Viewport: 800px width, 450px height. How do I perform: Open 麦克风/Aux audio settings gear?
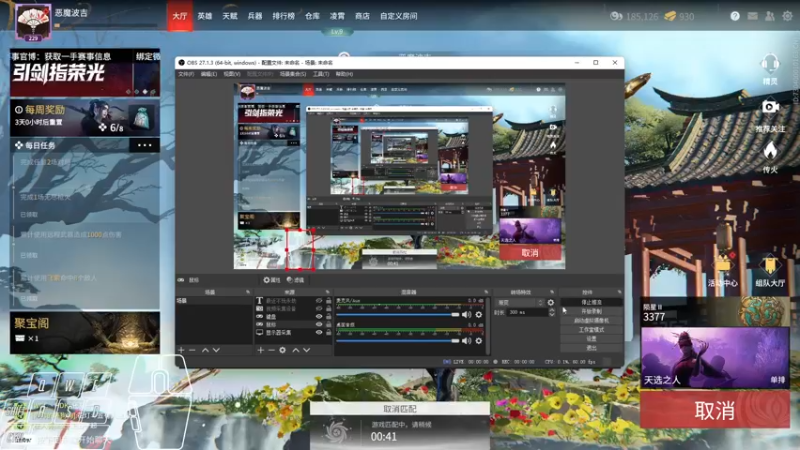point(479,315)
